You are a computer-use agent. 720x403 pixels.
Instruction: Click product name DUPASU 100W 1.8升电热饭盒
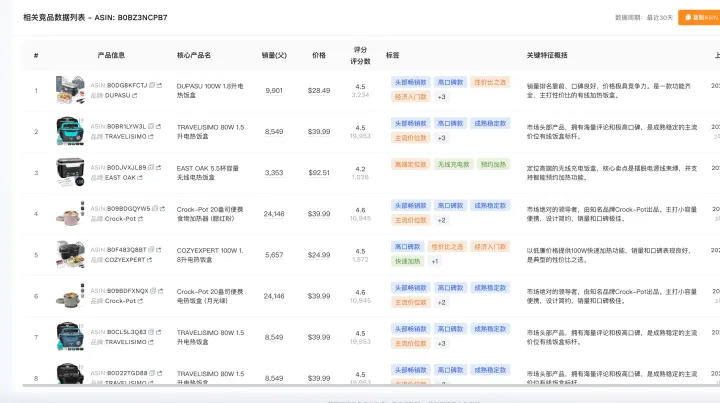210,90
